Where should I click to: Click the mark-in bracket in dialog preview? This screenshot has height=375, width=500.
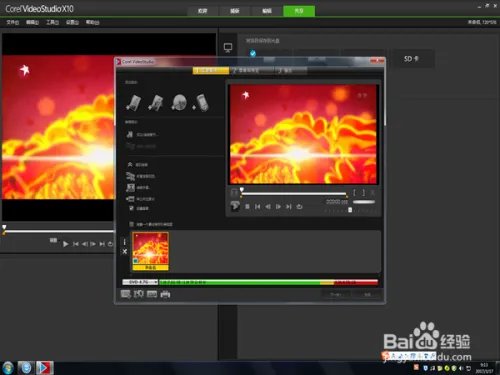[354, 193]
